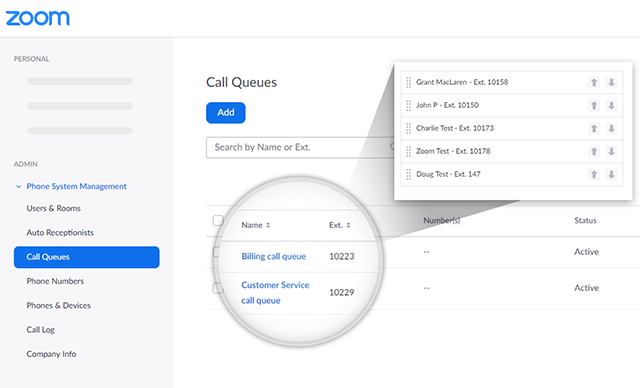Click extension 10223 cell
This screenshot has height=388, width=640.
tap(342, 256)
